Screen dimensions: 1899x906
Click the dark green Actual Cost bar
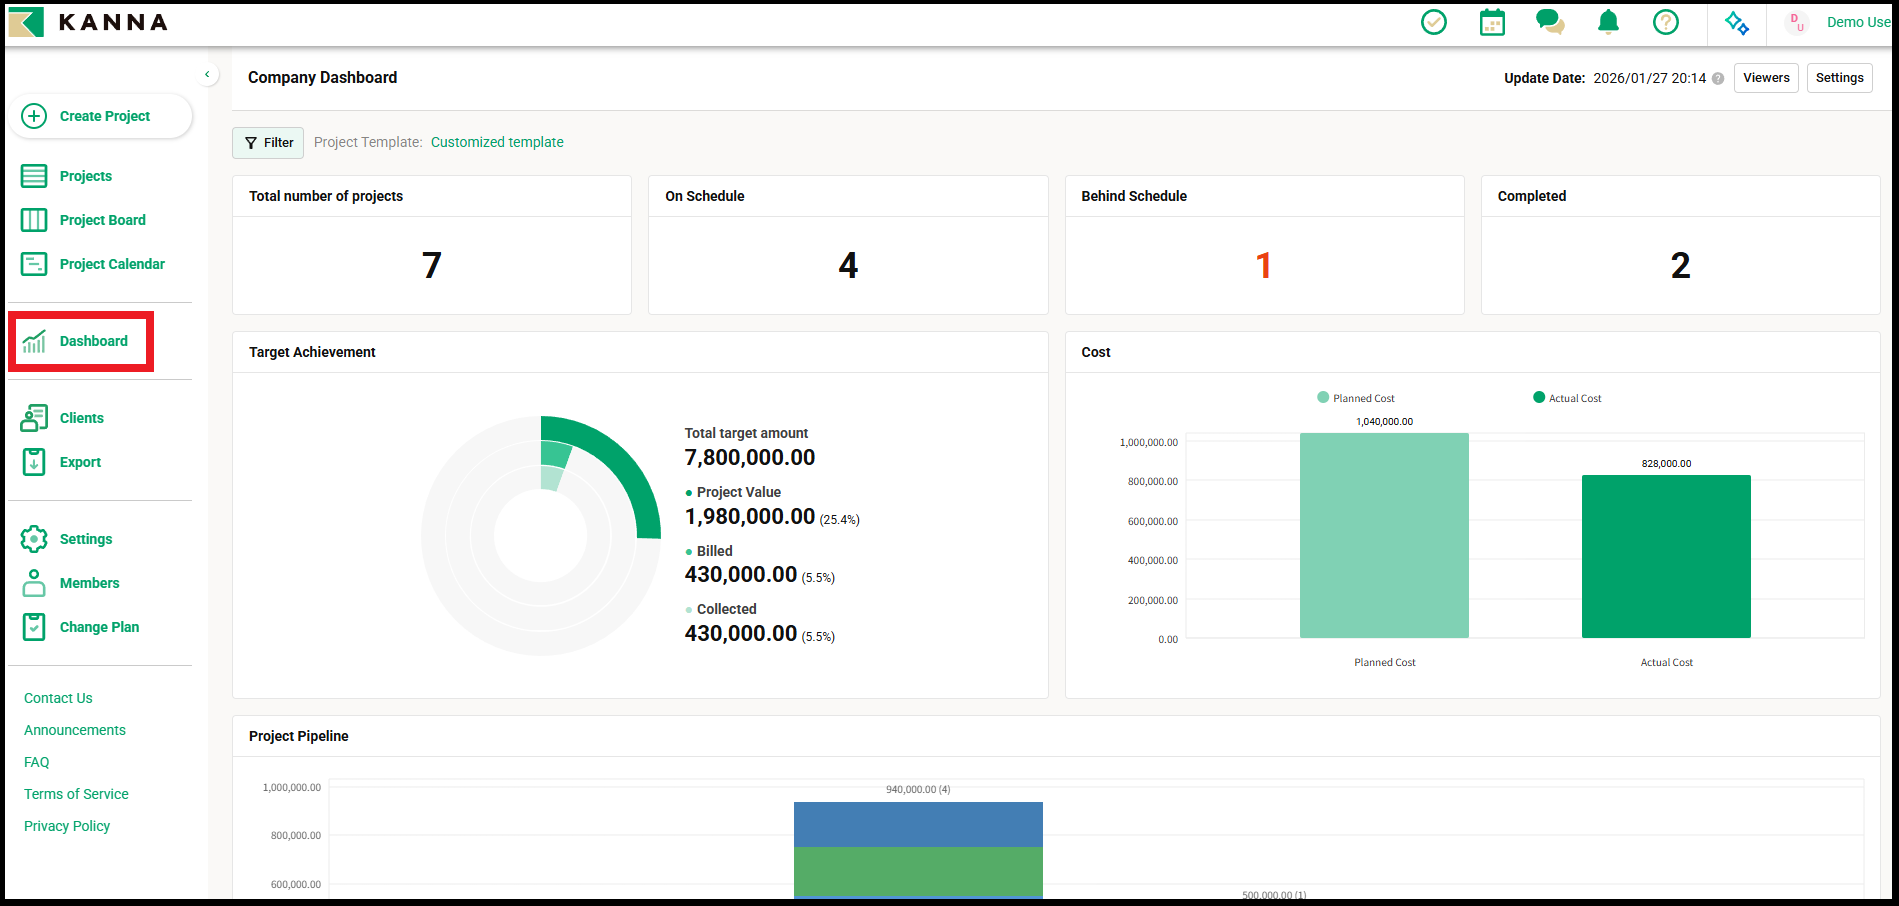click(1666, 556)
